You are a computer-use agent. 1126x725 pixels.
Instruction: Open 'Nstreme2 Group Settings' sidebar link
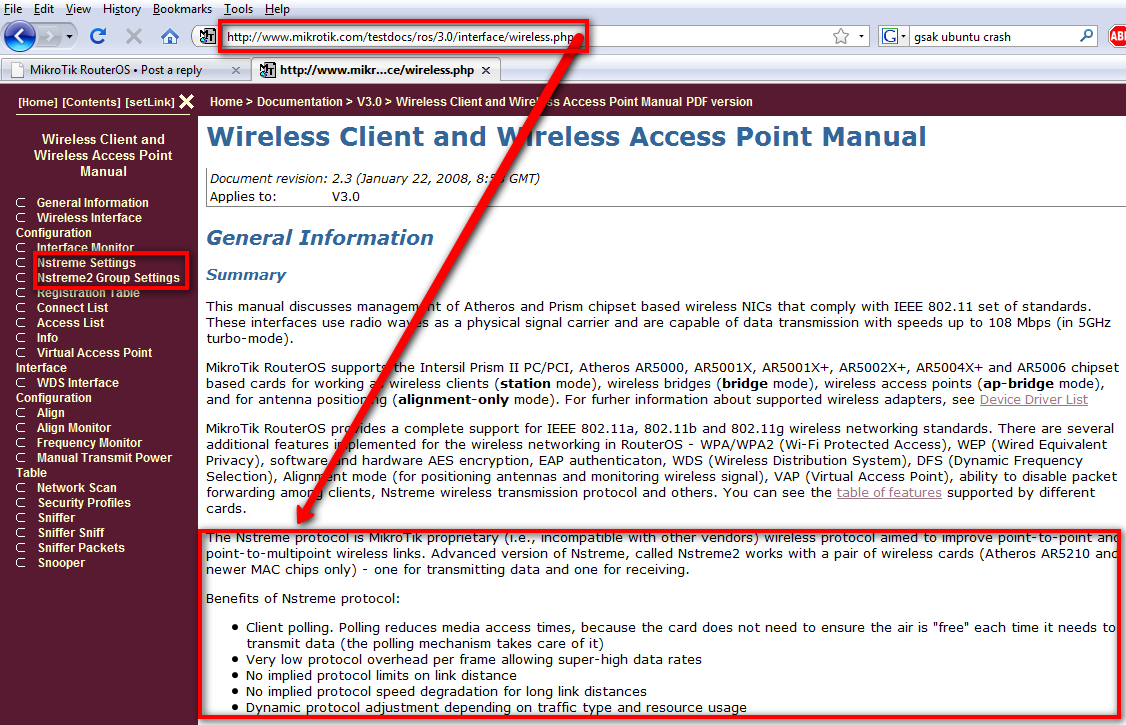click(108, 278)
